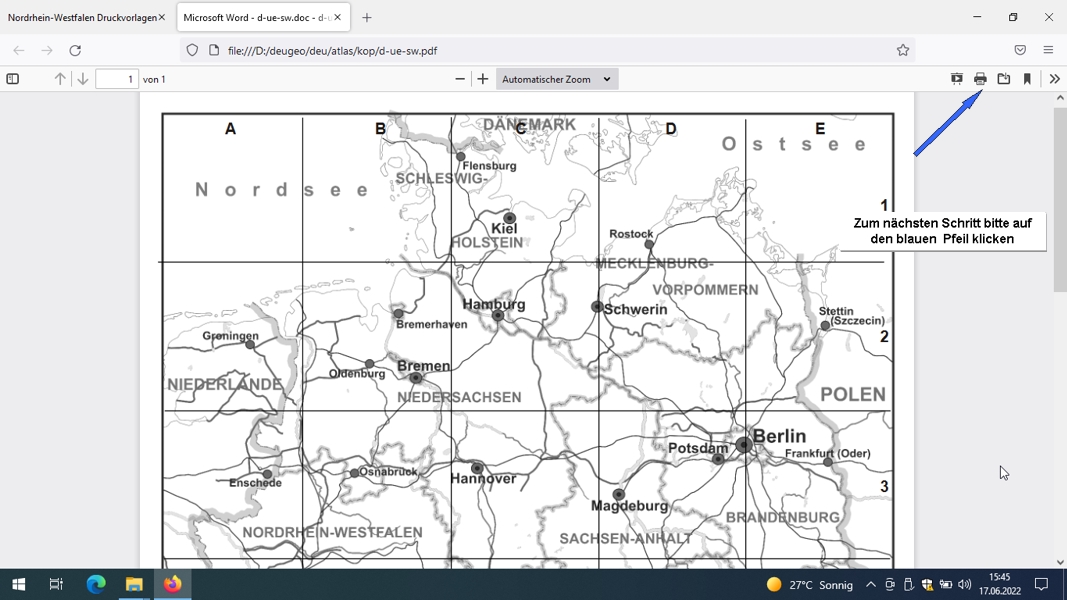Zoom out with the minus button
The width and height of the screenshot is (1067, 600).
460,79
